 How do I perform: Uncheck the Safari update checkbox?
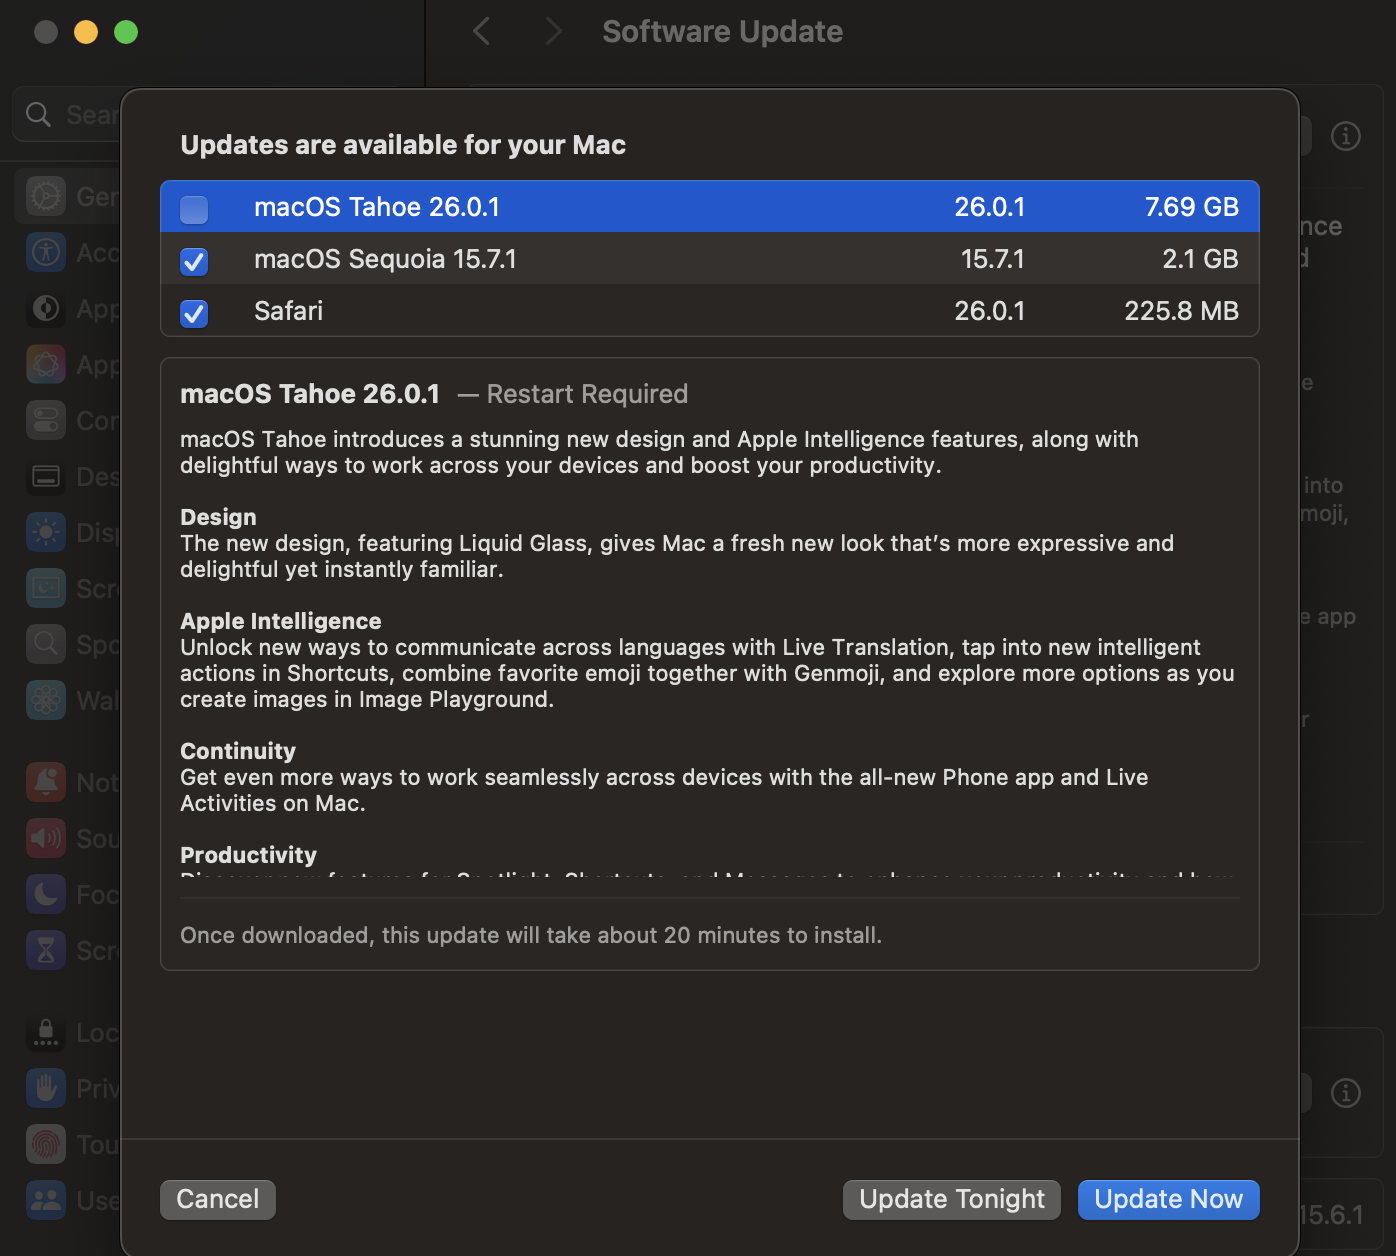point(194,313)
